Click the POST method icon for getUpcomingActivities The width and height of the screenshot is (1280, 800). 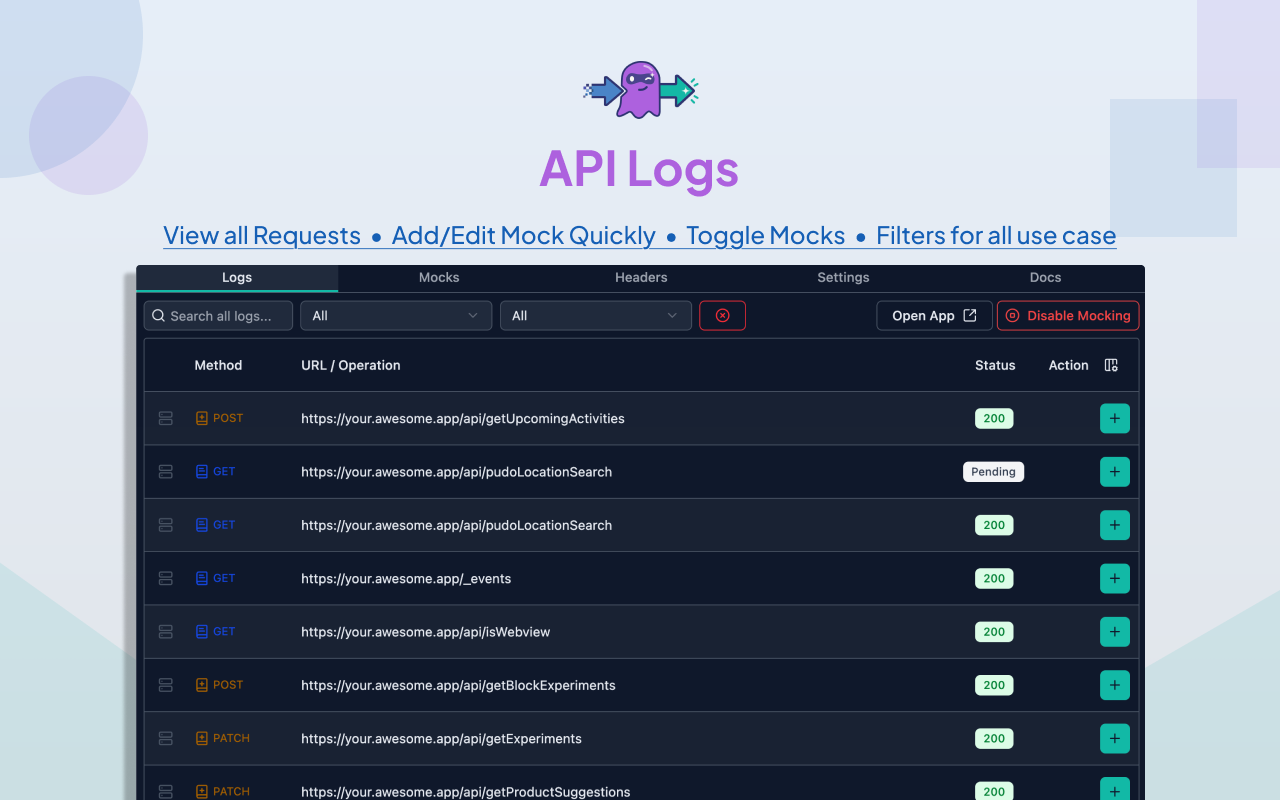tap(202, 418)
